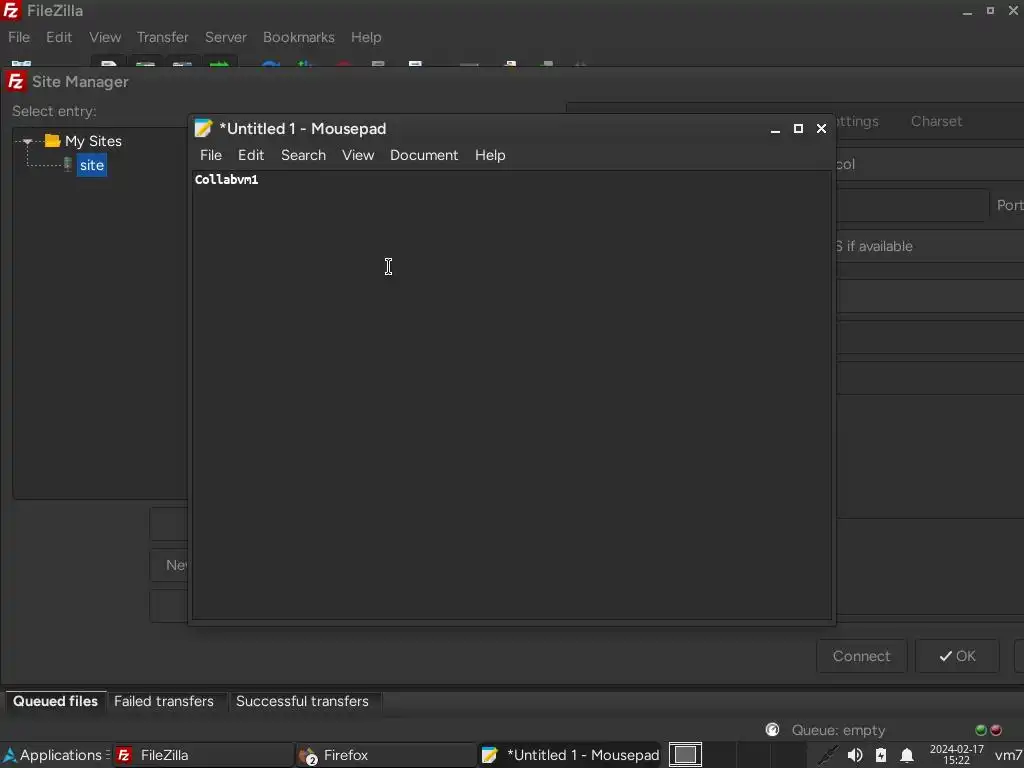
Task: Click the queue speed gauge icon
Action: click(x=773, y=729)
